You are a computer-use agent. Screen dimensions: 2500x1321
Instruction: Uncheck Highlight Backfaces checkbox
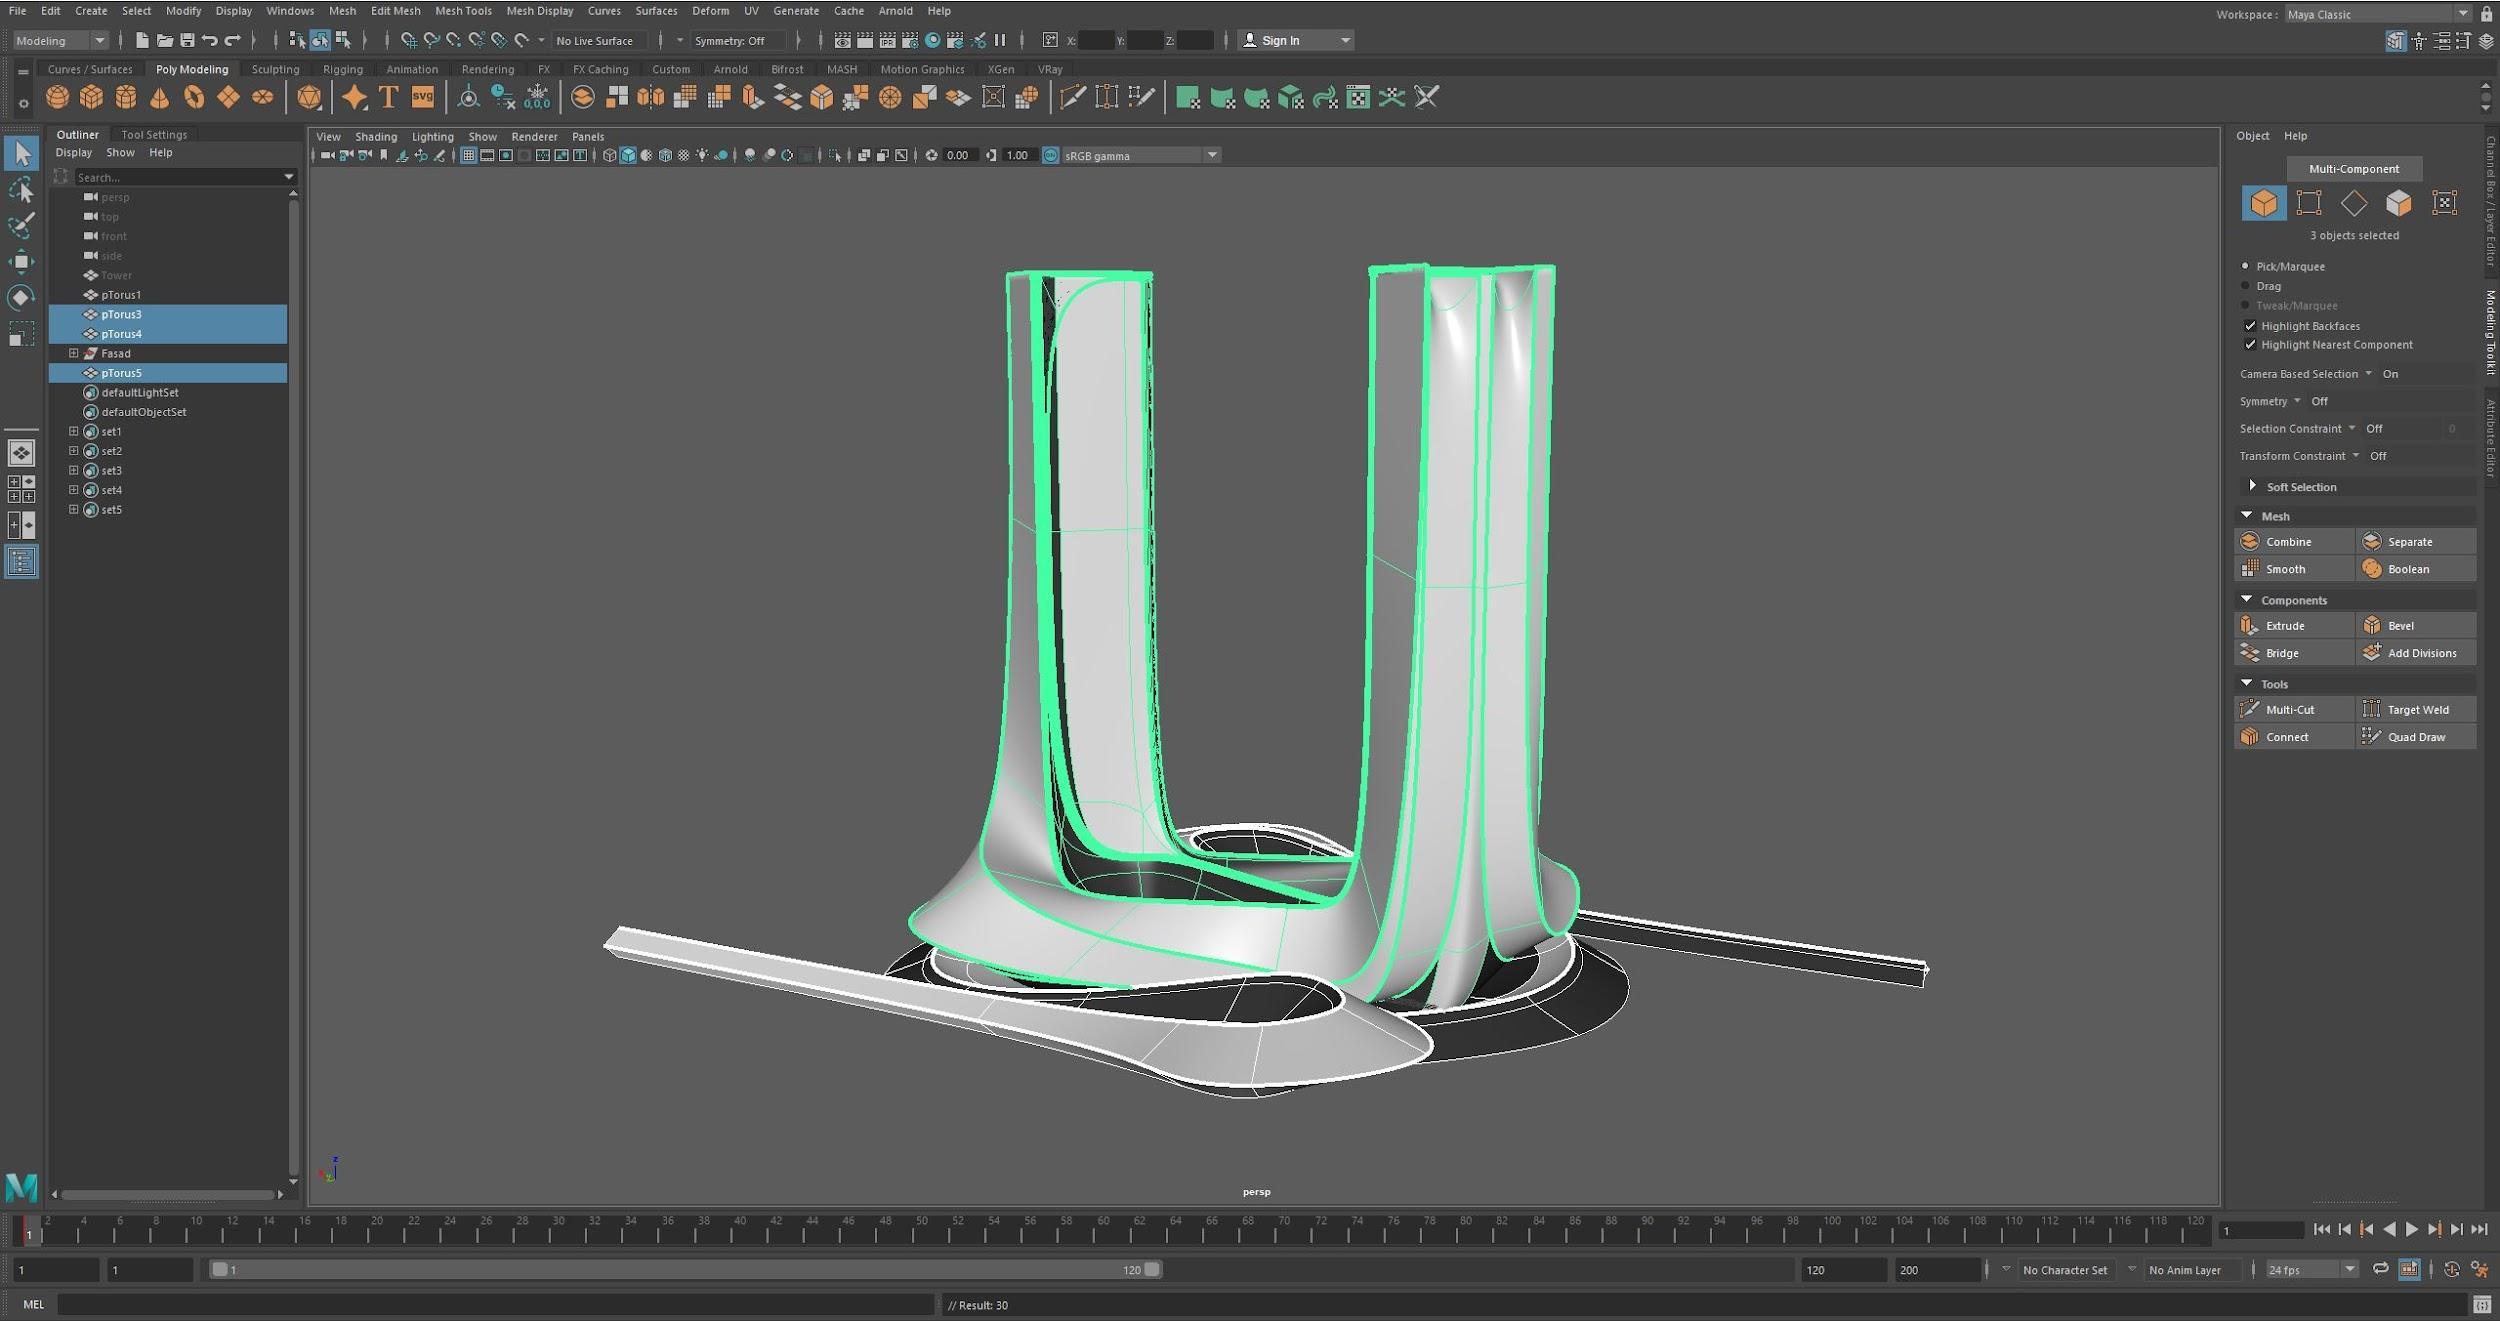coord(2250,326)
